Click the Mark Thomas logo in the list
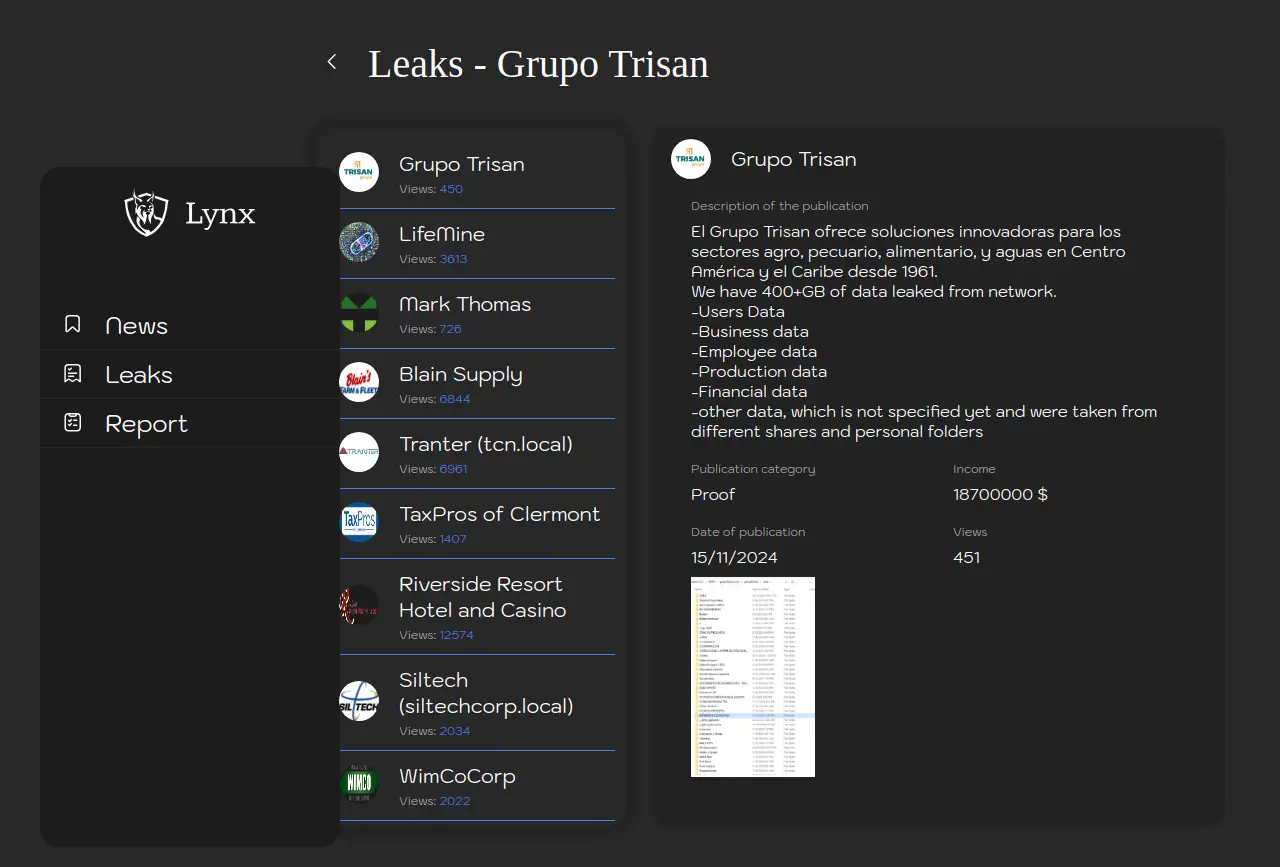Screen dimensions: 1280x867 (359, 312)
